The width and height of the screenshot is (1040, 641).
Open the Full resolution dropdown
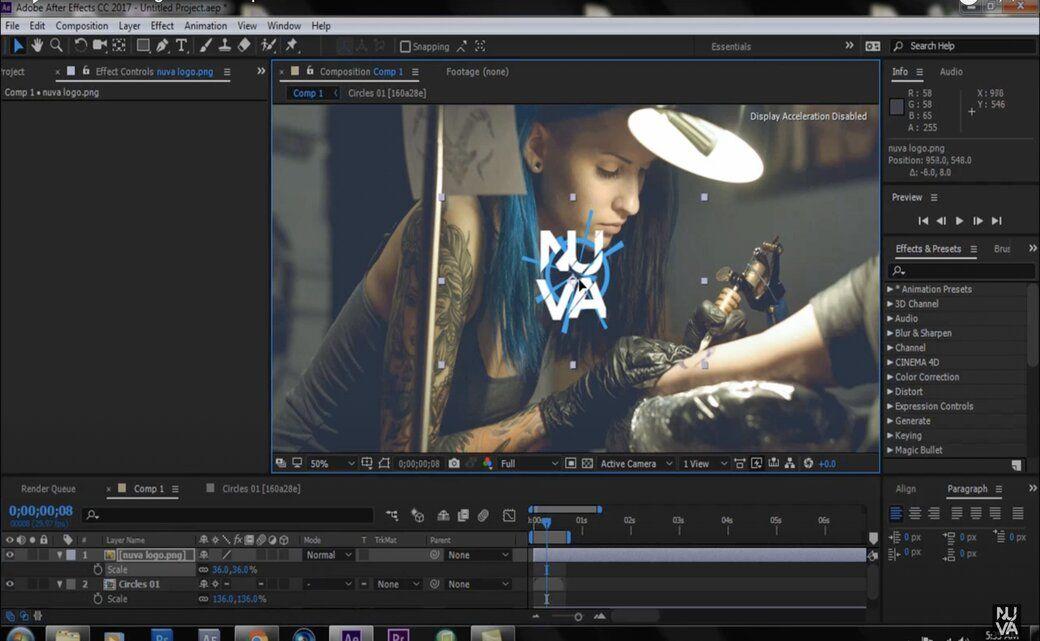pos(529,463)
